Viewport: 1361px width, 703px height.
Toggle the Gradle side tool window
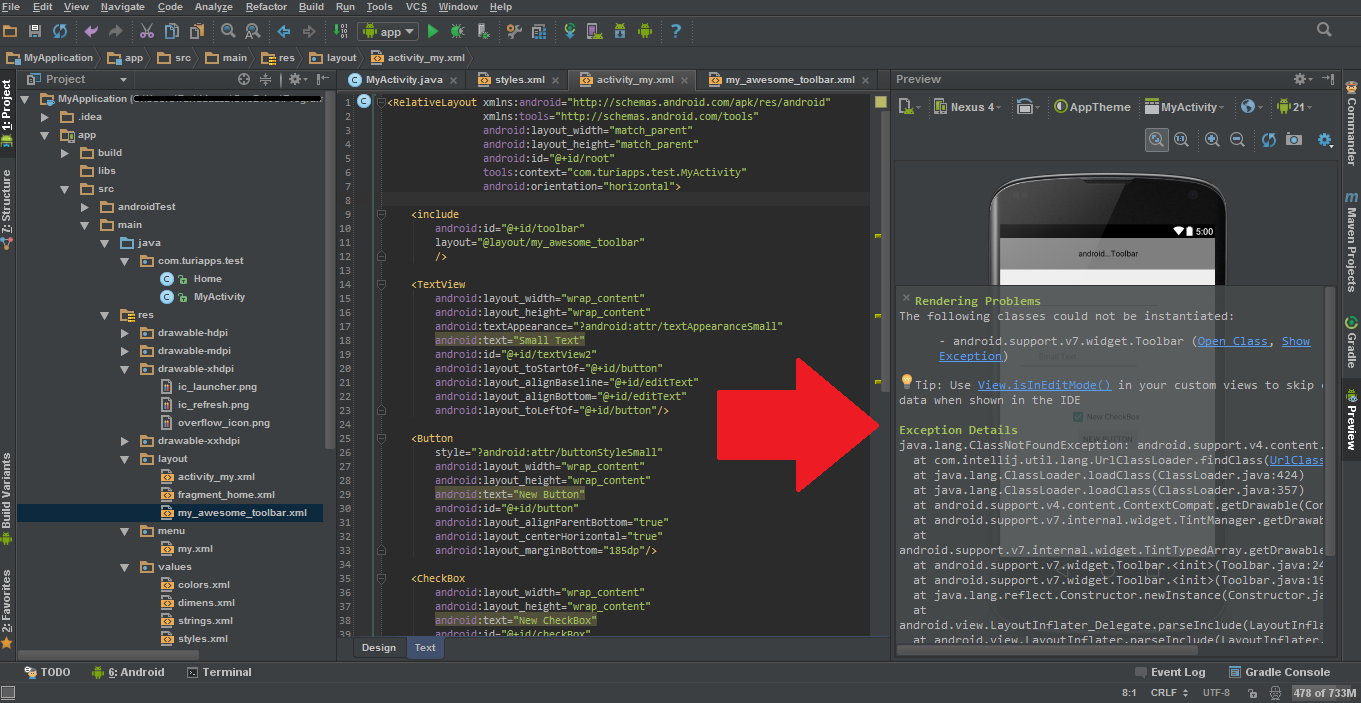click(1352, 341)
